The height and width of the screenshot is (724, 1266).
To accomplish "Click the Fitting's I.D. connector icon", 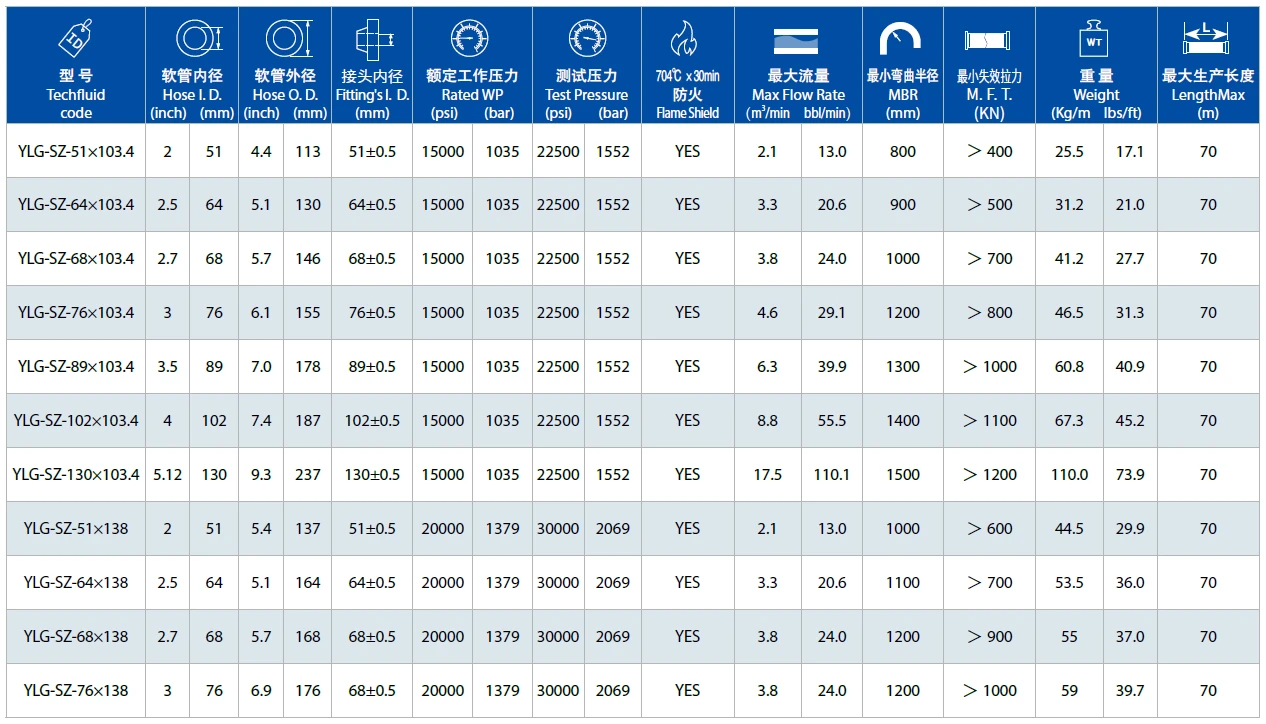I will (x=372, y=39).
